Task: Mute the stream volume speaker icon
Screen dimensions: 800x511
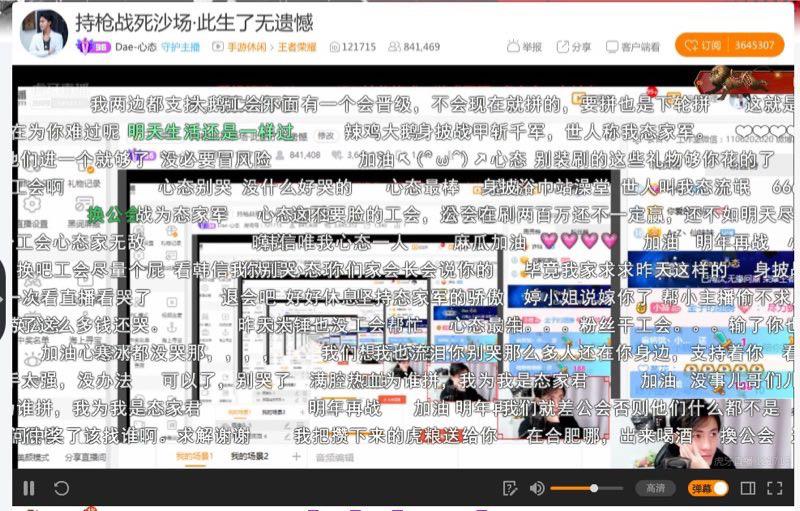Action: pyautogui.click(x=537, y=488)
